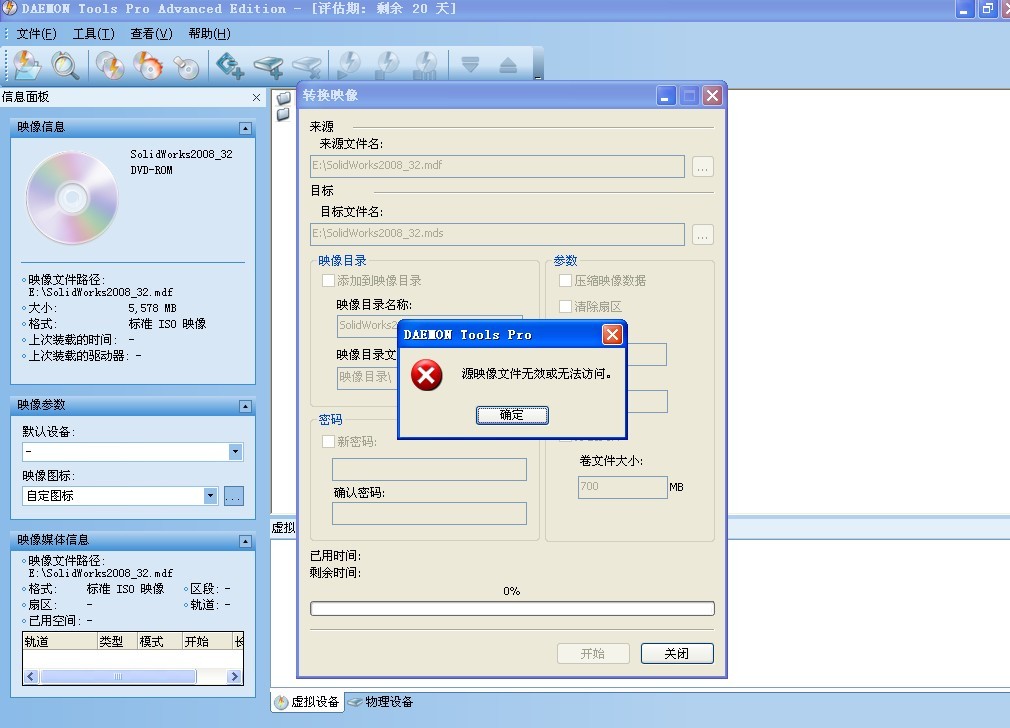This screenshot has height=728, width=1010.
Task: Click the Add Image folder toolbar icon
Action: (x=26, y=65)
